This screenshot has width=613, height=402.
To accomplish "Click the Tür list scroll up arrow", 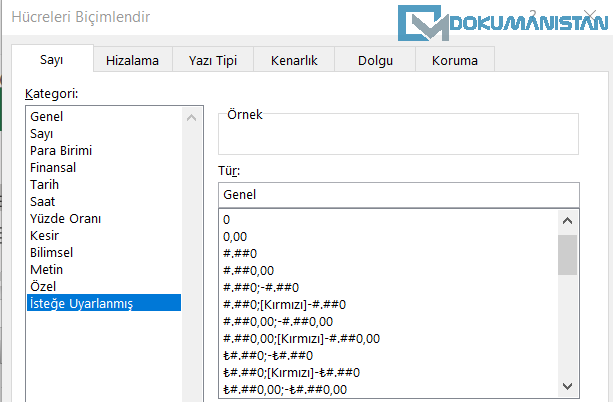I will pyautogui.click(x=568, y=221).
